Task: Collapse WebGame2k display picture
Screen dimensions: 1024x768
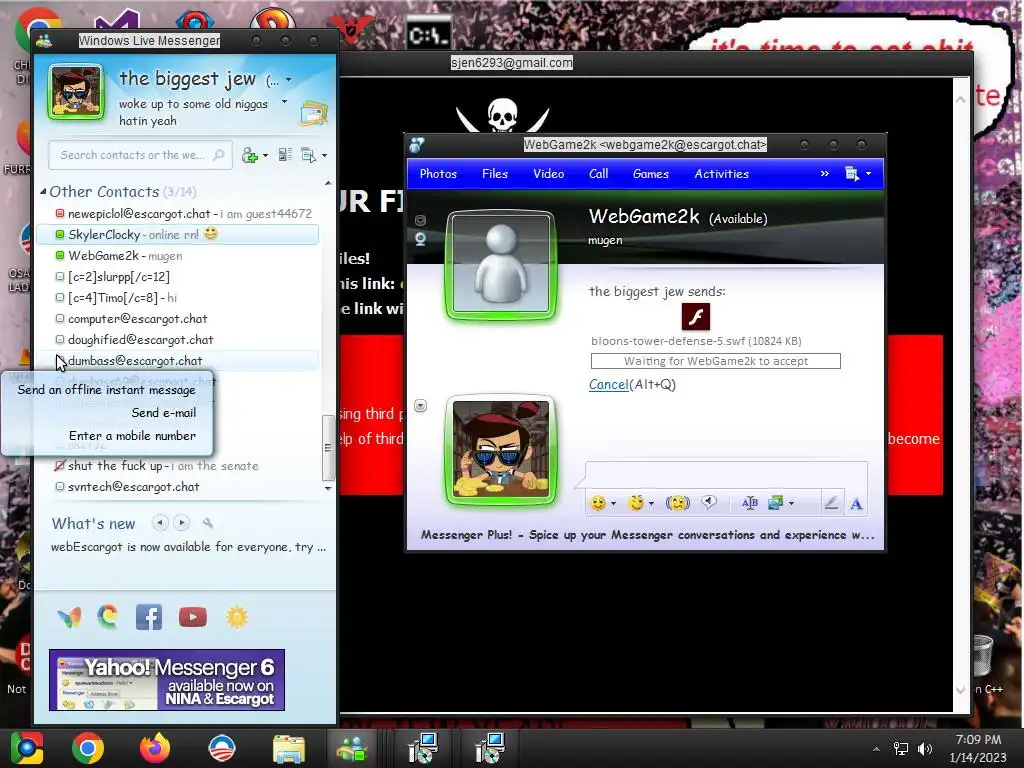Action: point(421,220)
